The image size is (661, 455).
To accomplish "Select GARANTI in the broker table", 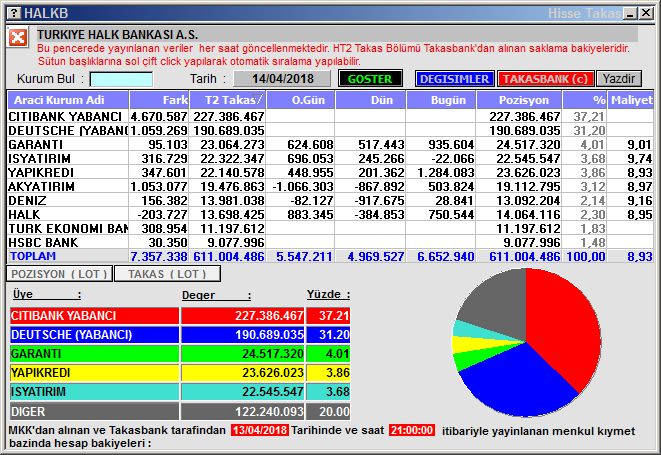I will pyautogui.click(x=35, y=145).
